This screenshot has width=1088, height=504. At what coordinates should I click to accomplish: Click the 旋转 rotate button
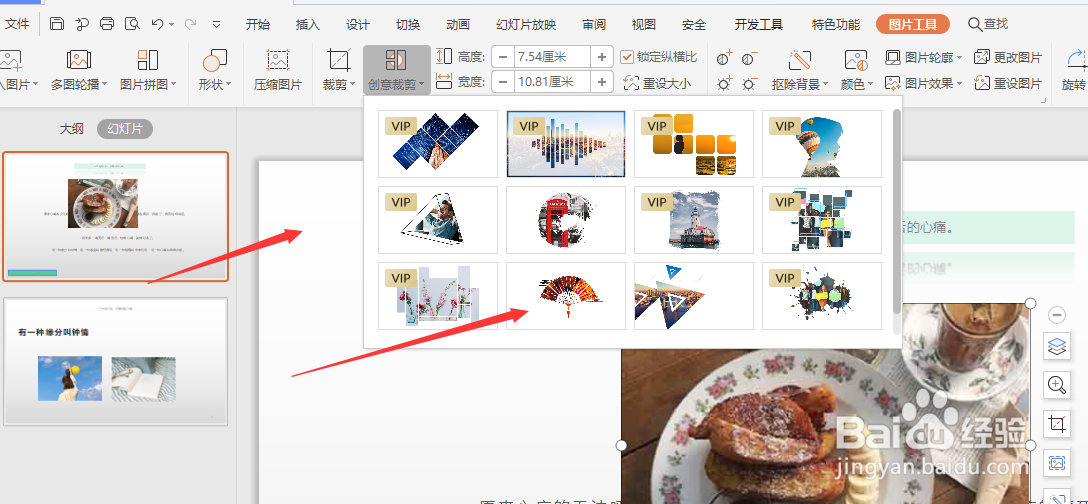[x=1074, y=70]
